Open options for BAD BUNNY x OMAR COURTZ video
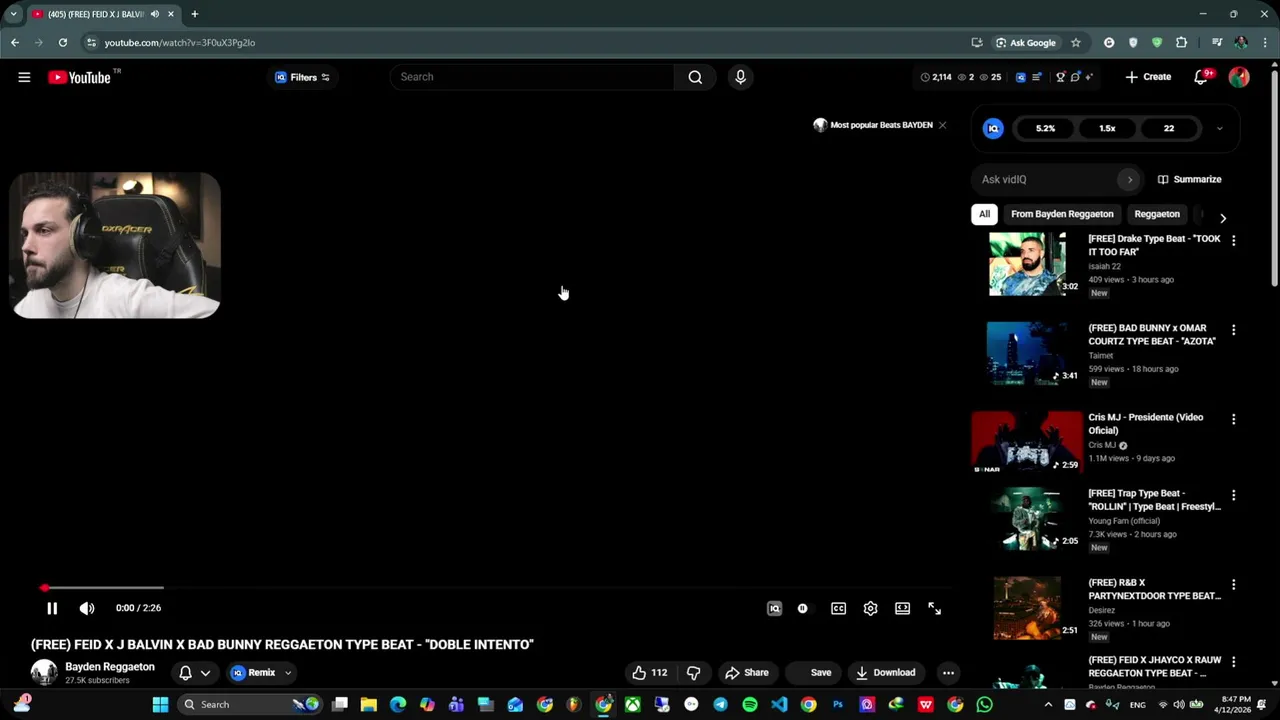The height and width of the screenshot is (720, 1280). point(1233,330)
